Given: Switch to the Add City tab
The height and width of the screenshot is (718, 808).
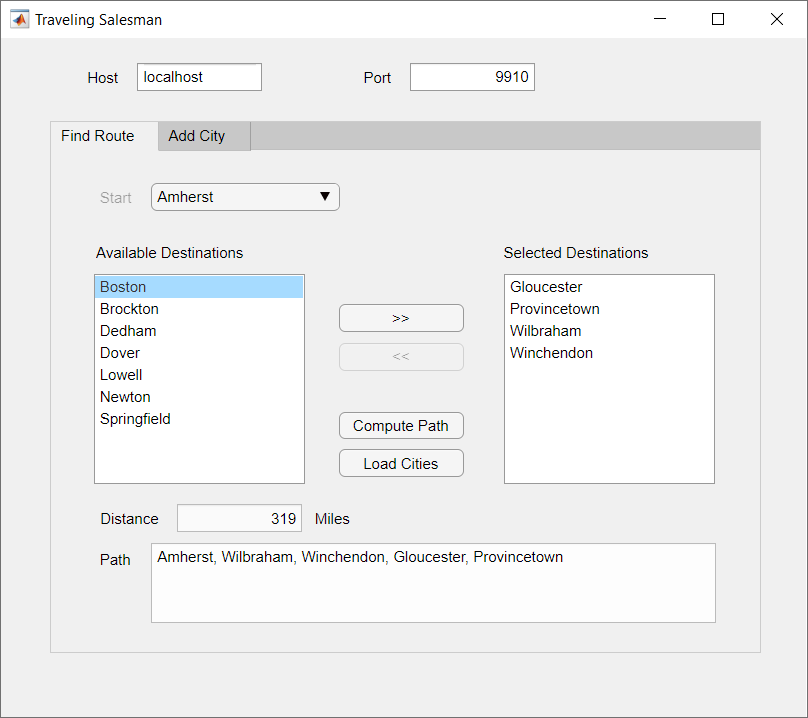Looking at the screenshot, I should tap(197, 136).
